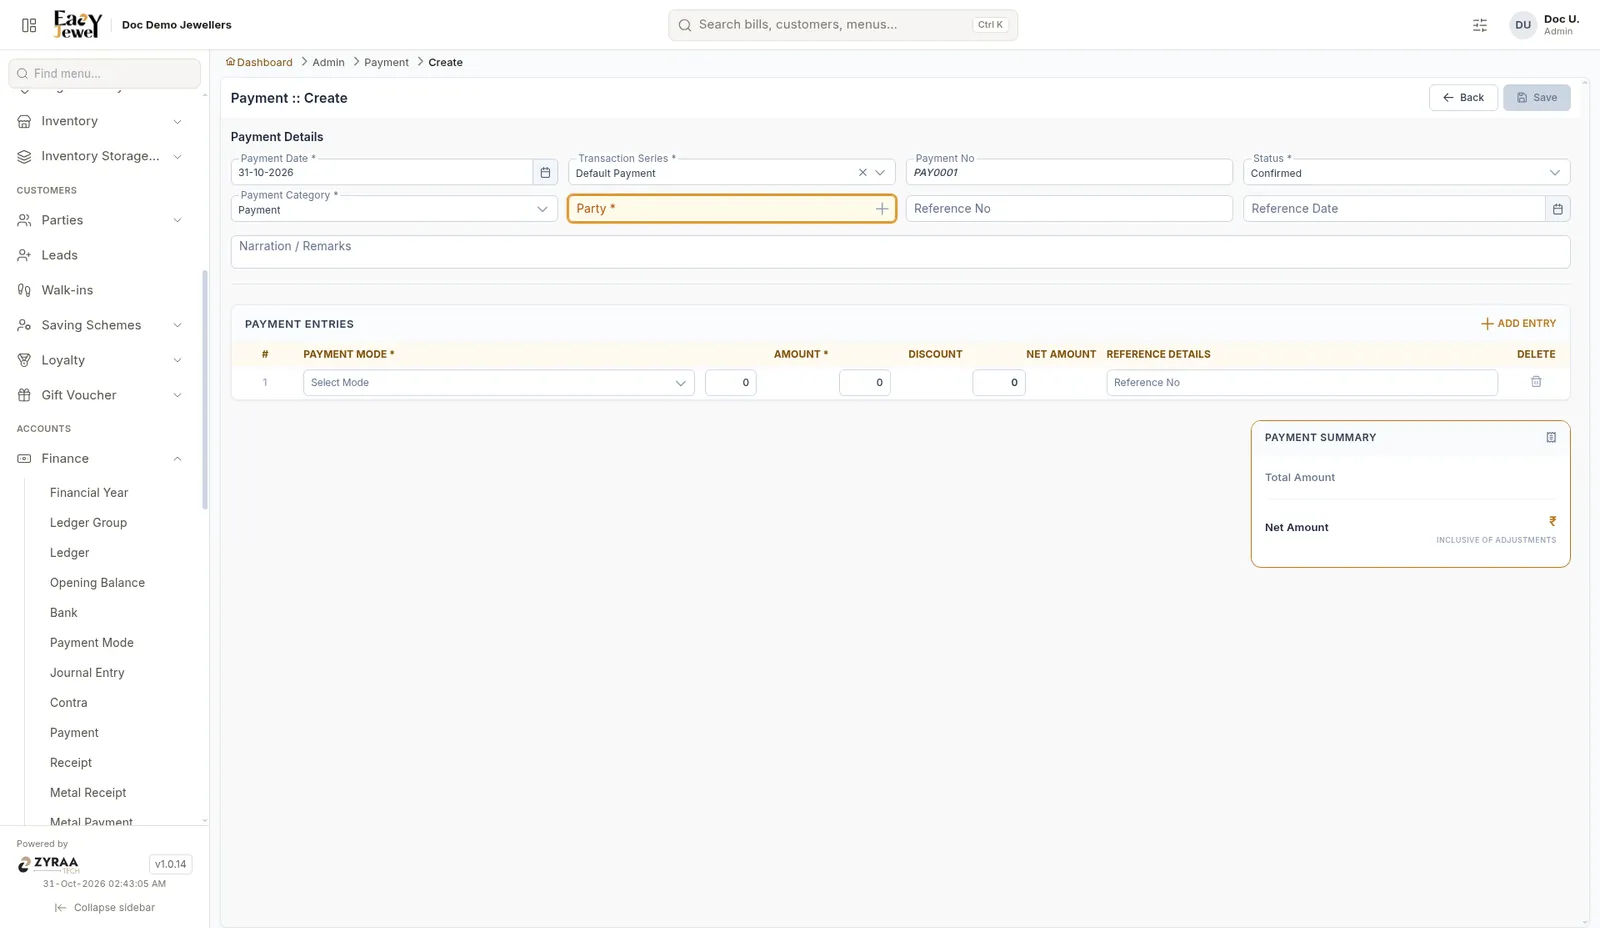
Task: Delete payment entry row 1
Action: pyautogui.click(x=1536, y=382)
